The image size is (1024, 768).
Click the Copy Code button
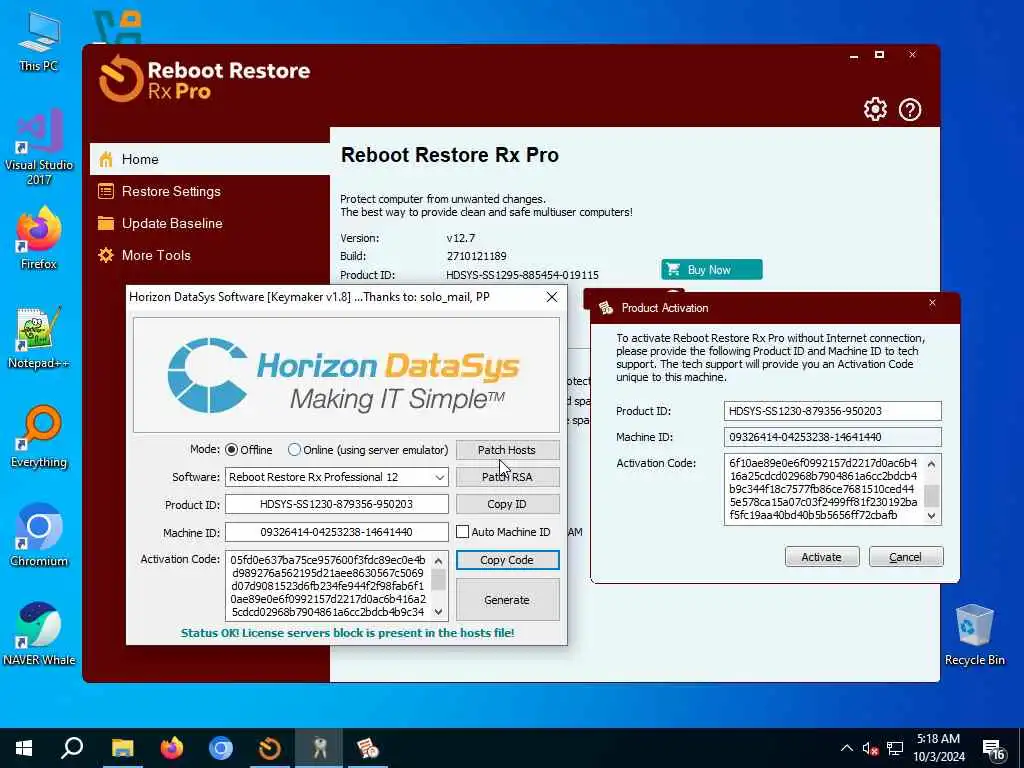coord(507,560)
